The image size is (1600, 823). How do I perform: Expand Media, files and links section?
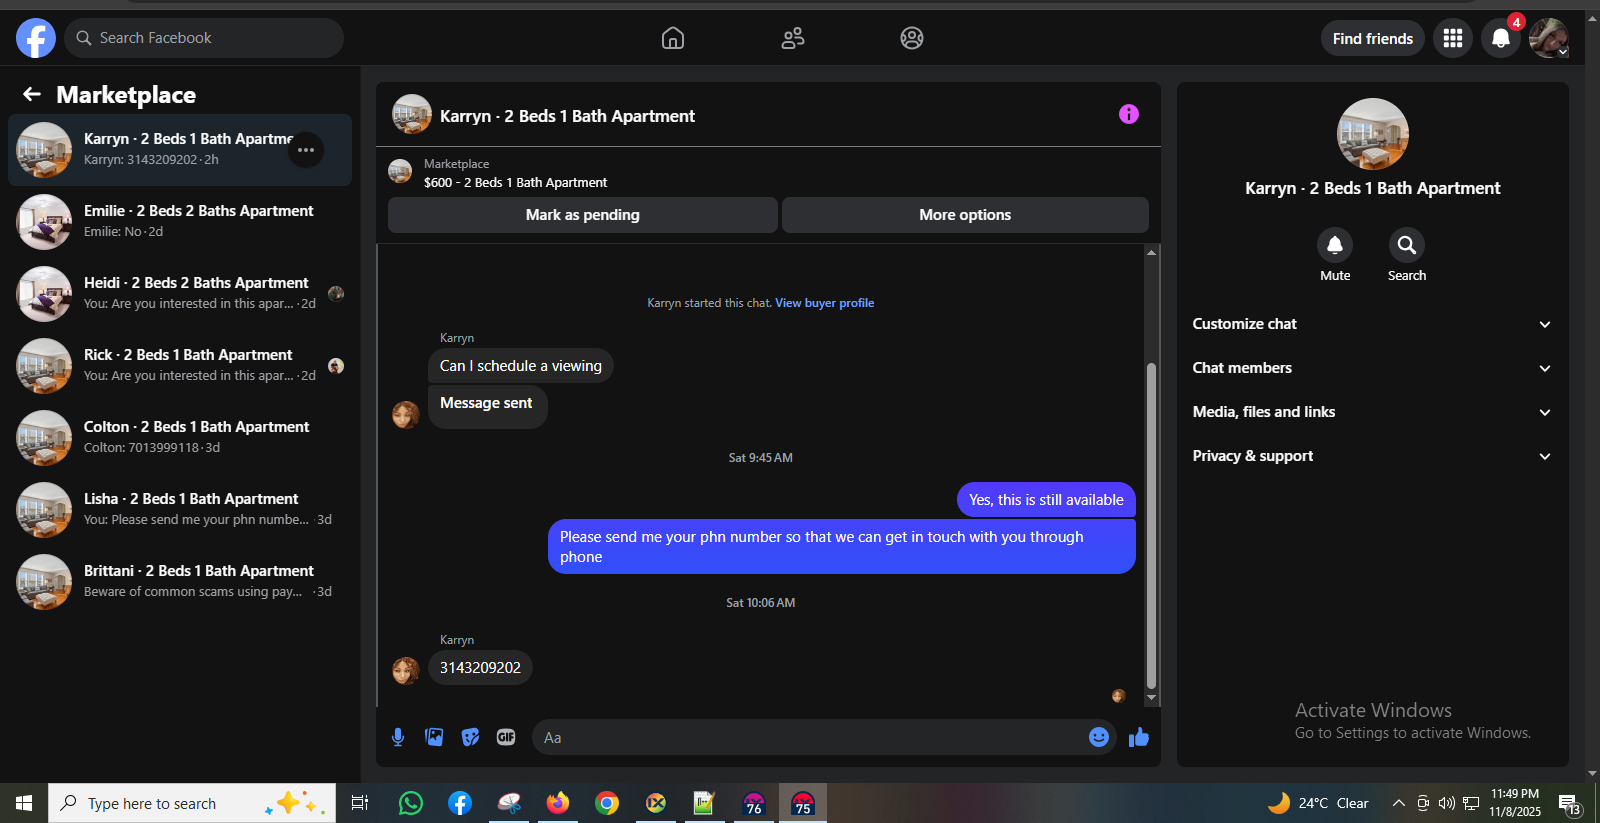[1372, 412]
